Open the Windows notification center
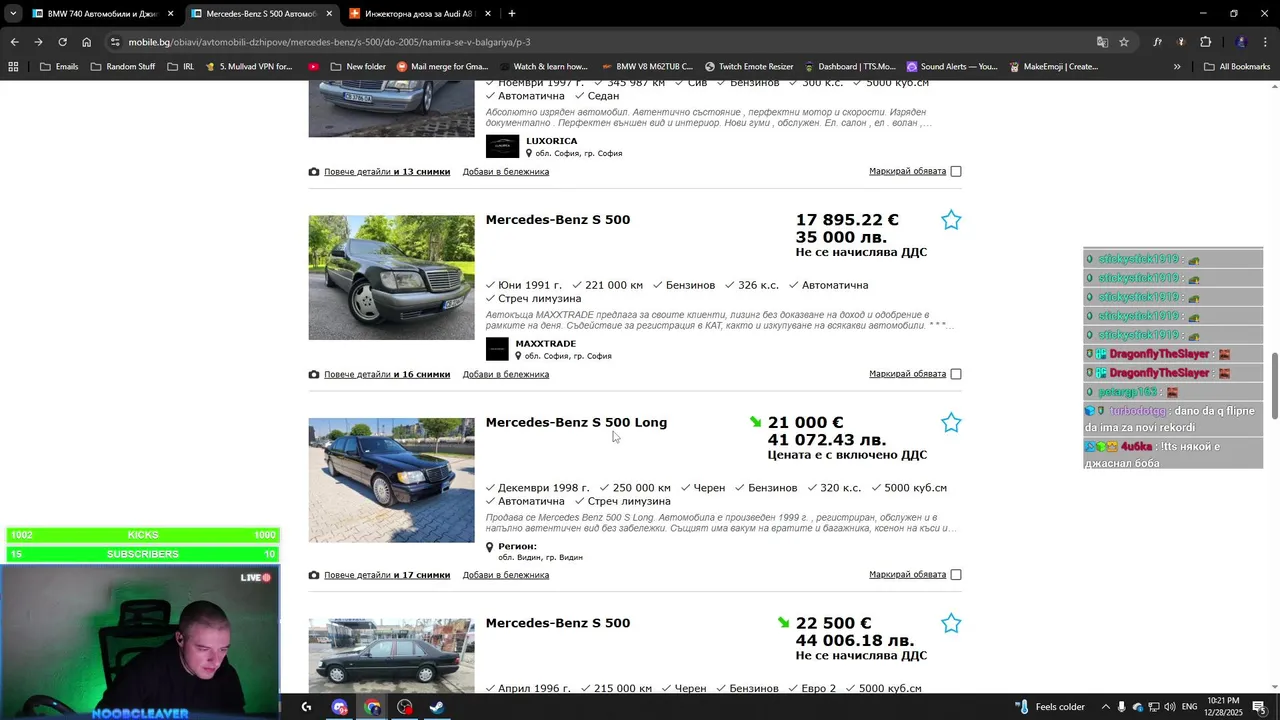 [x=1259, y=707]
